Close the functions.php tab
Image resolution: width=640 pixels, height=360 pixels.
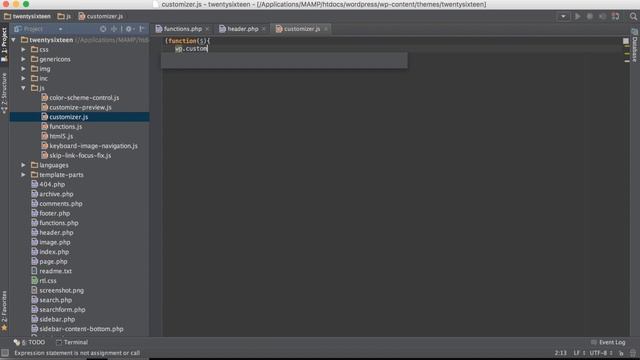207,29
